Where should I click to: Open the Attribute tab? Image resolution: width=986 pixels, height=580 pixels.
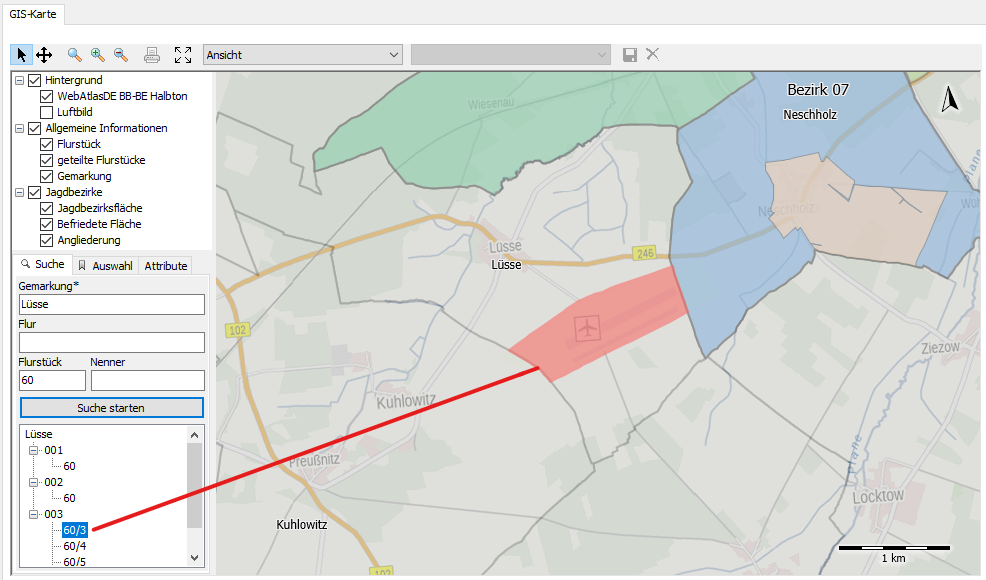165,266
